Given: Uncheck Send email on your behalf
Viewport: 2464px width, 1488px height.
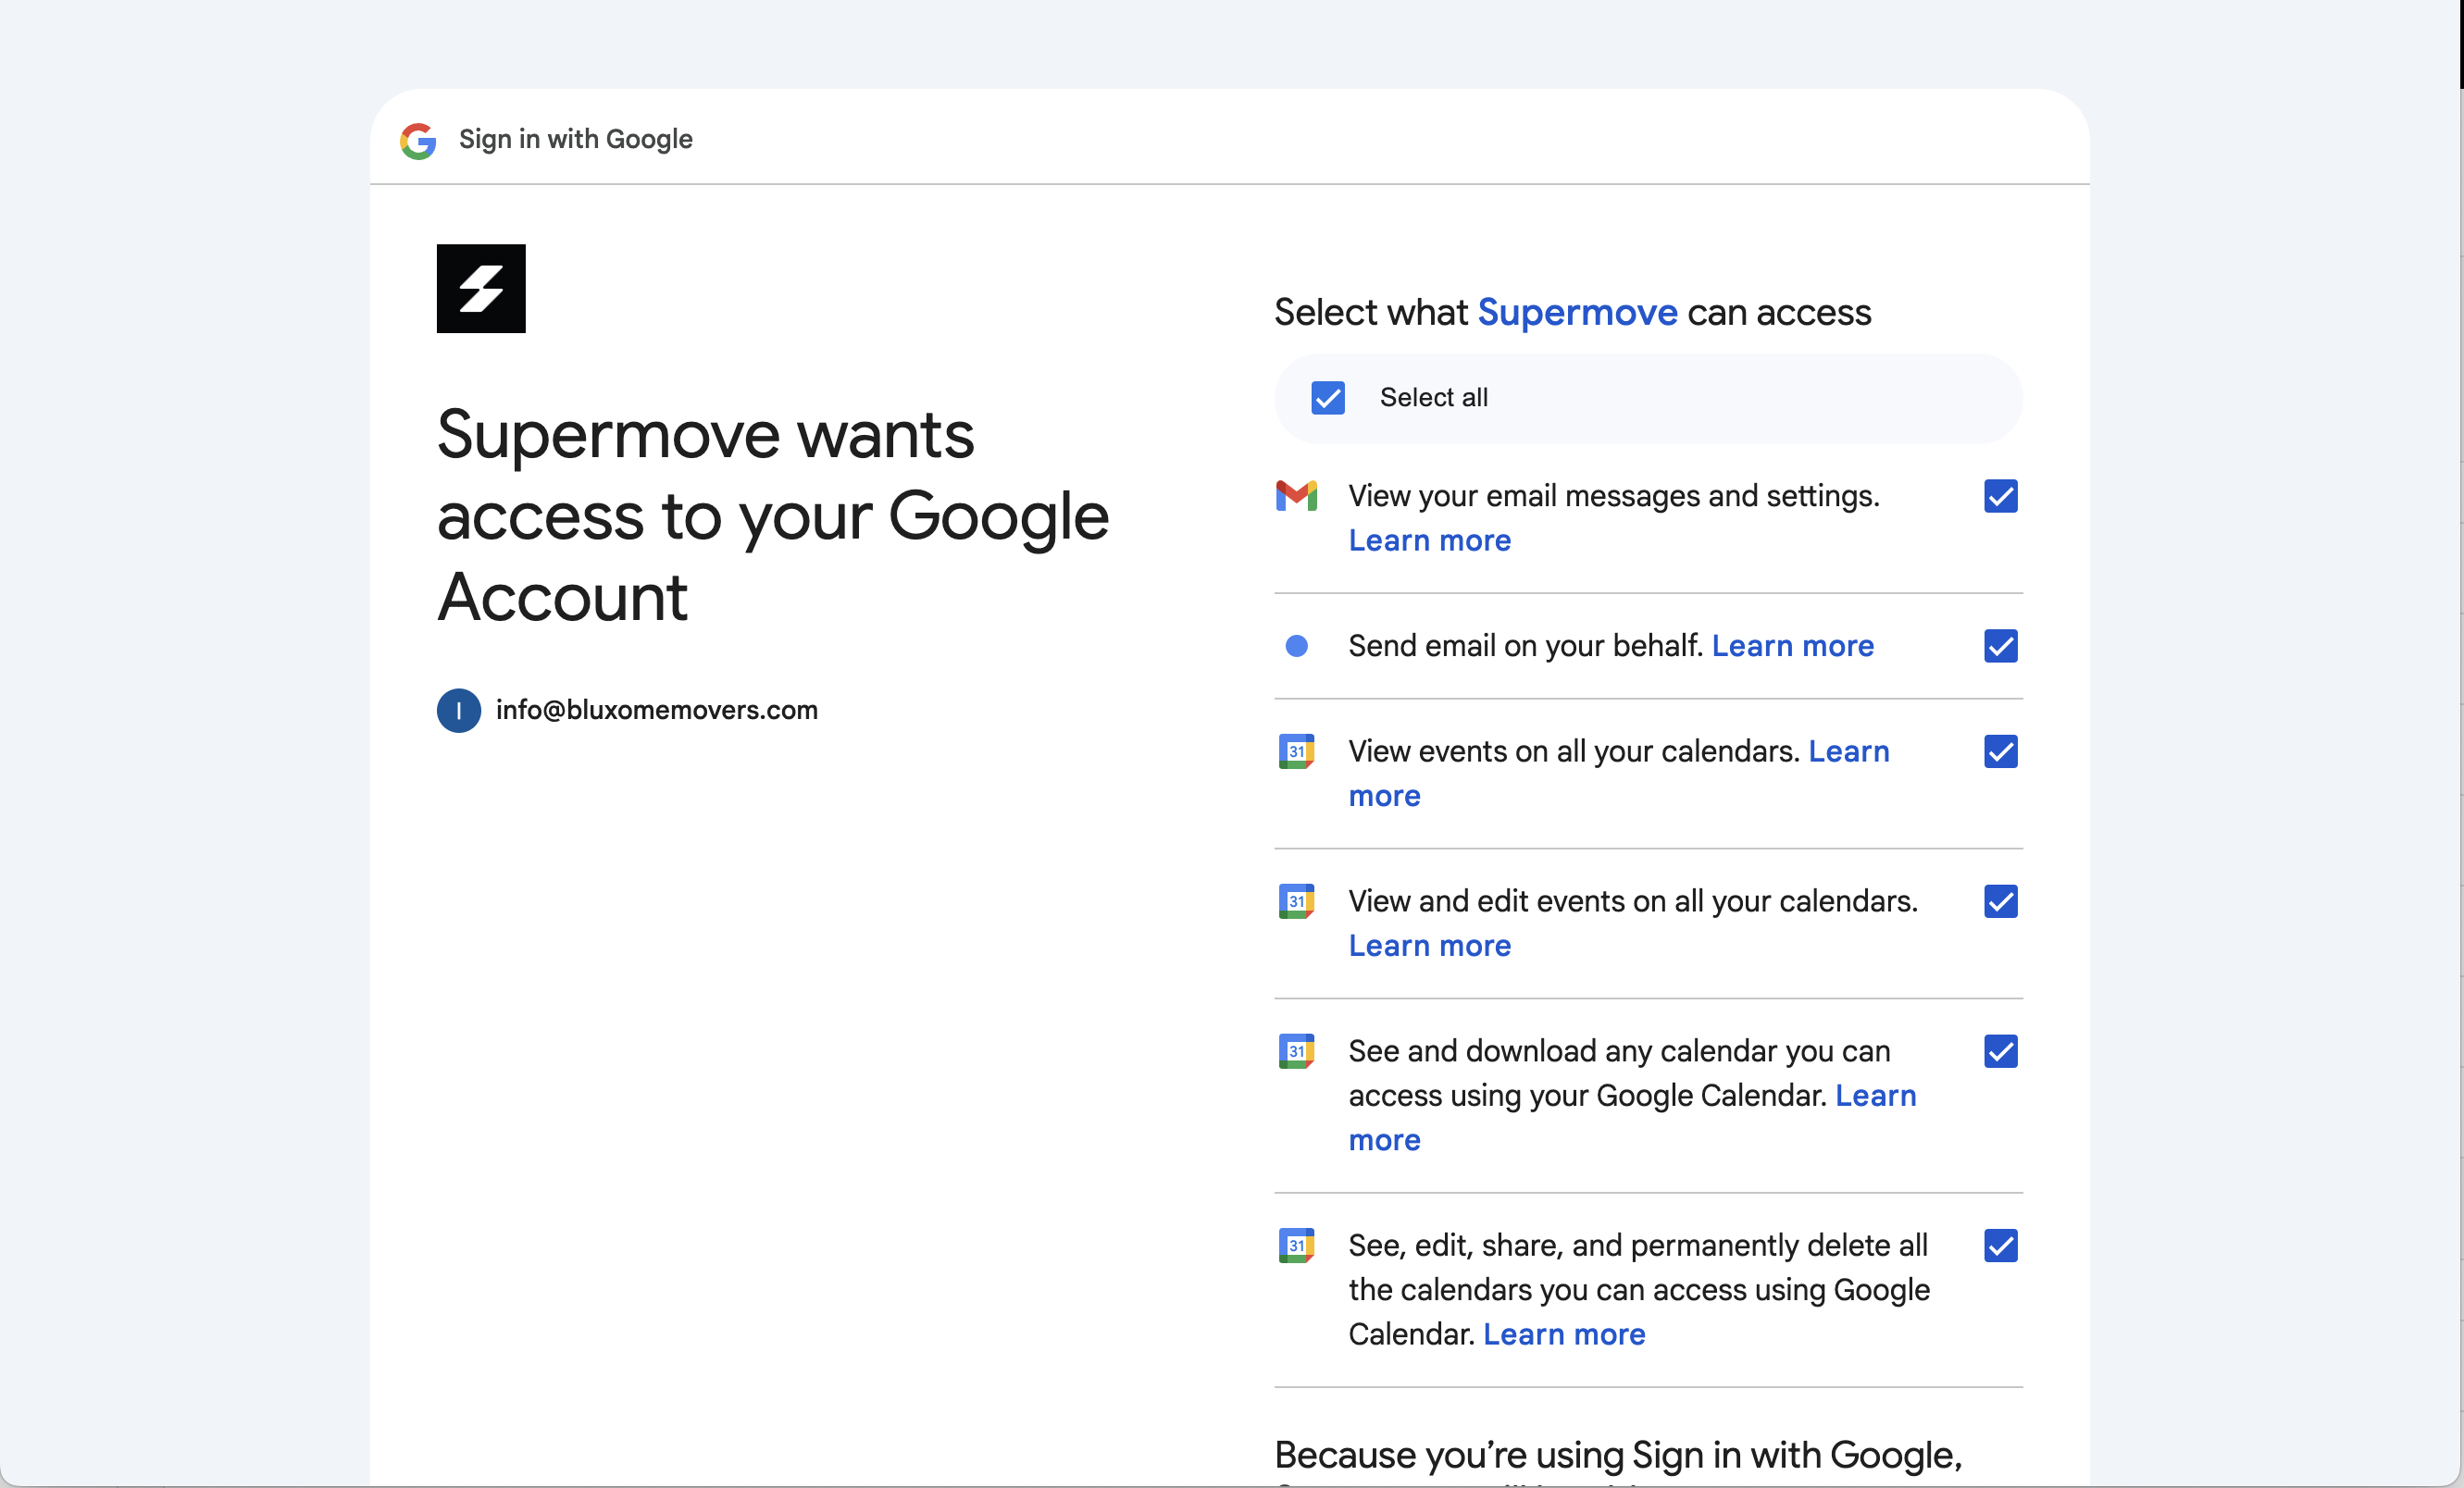Looking at the screenshot, I should (2001, 646).
